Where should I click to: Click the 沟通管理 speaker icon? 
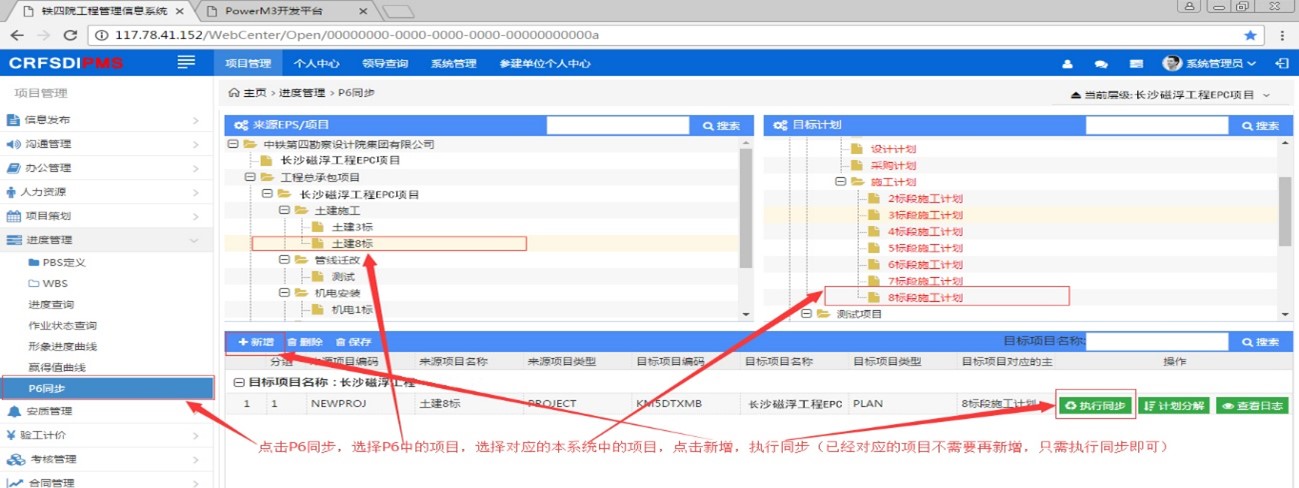[x=14, y=144]
